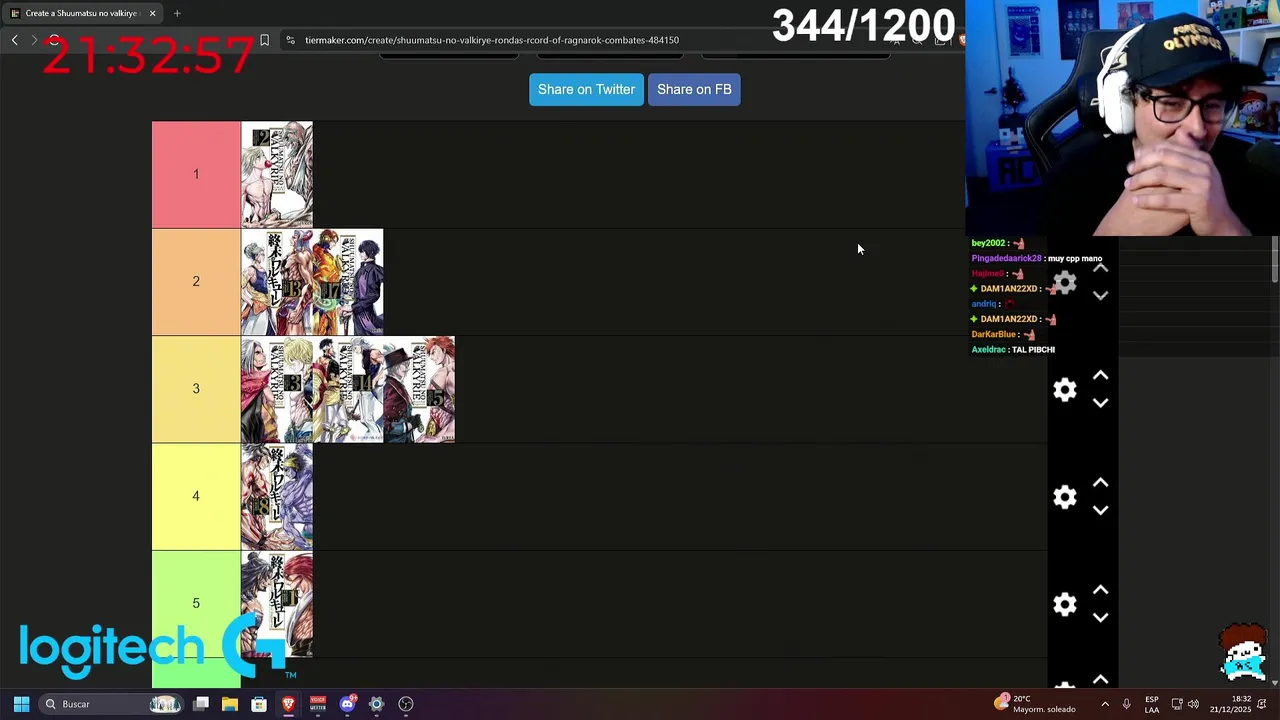
Task: Move tier 4 row down with chevron
Action: pyautogui.click(x=1100, y=511)
